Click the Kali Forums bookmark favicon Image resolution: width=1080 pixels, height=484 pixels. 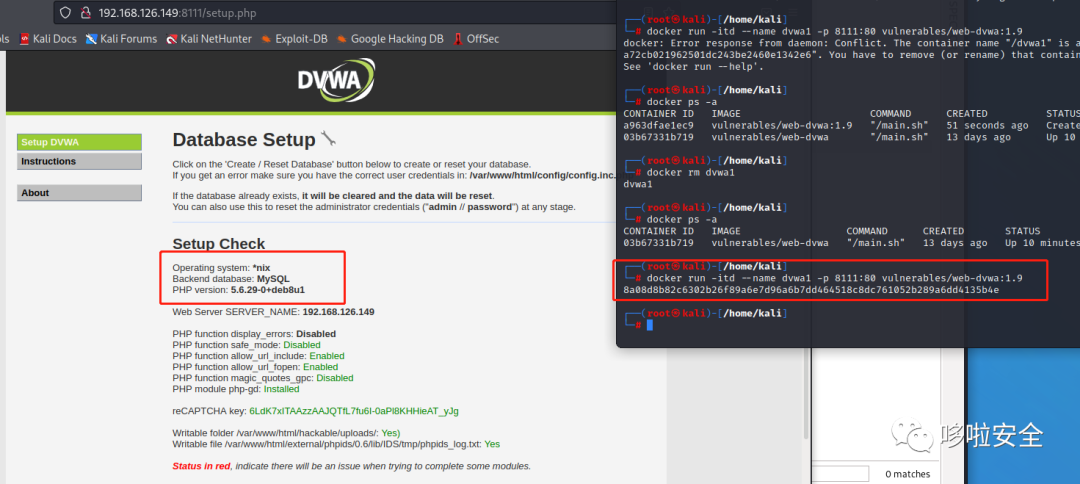point(91,39)
